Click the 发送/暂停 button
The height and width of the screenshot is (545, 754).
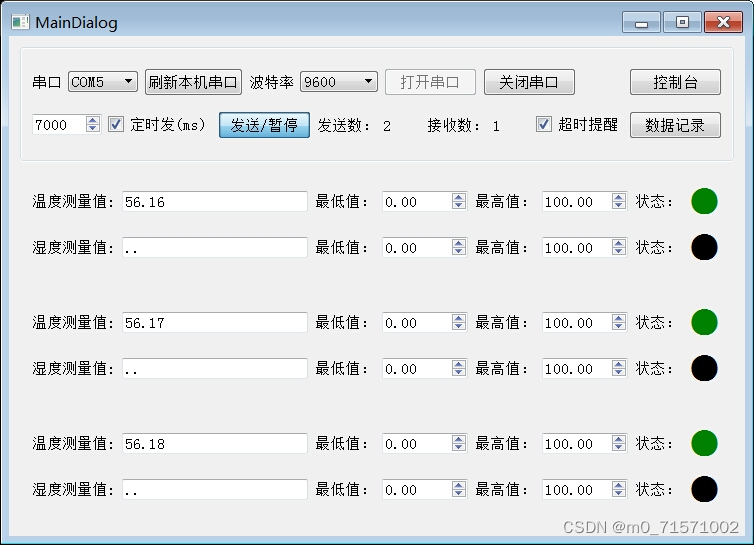(264, 125)
